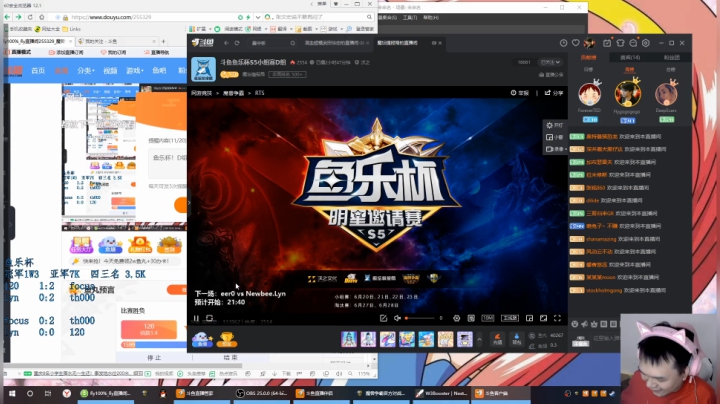The height and width of the screenshot is (404, 720).
Task: Open the danmaku edit icon in player bar
Action: (x=383, y=318)
